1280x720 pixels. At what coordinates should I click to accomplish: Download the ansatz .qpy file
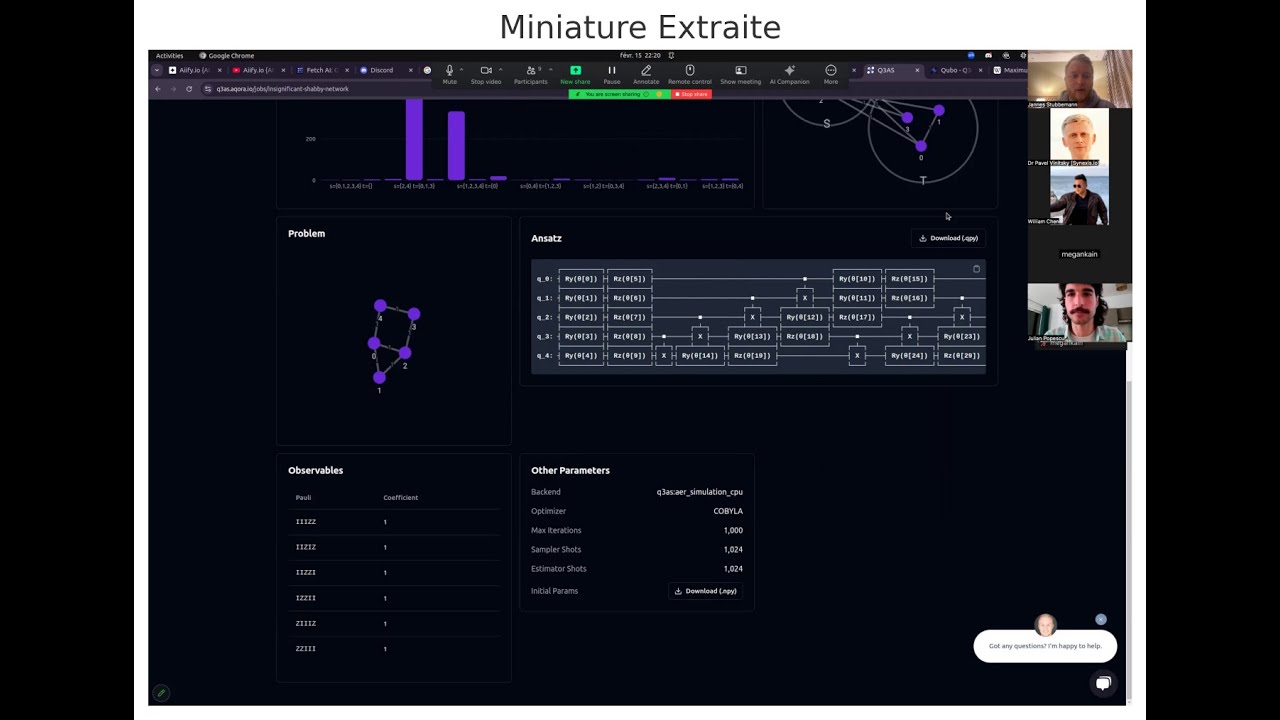[948, 238]
